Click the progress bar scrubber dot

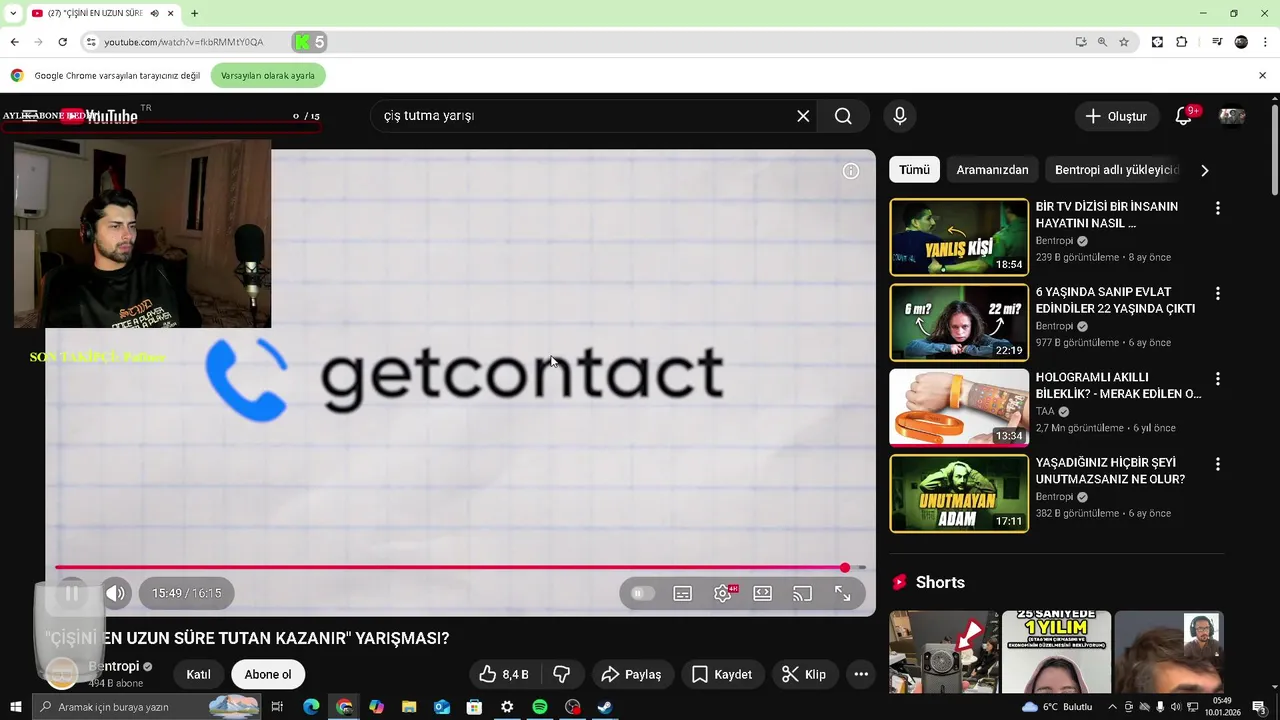point(845,568)
